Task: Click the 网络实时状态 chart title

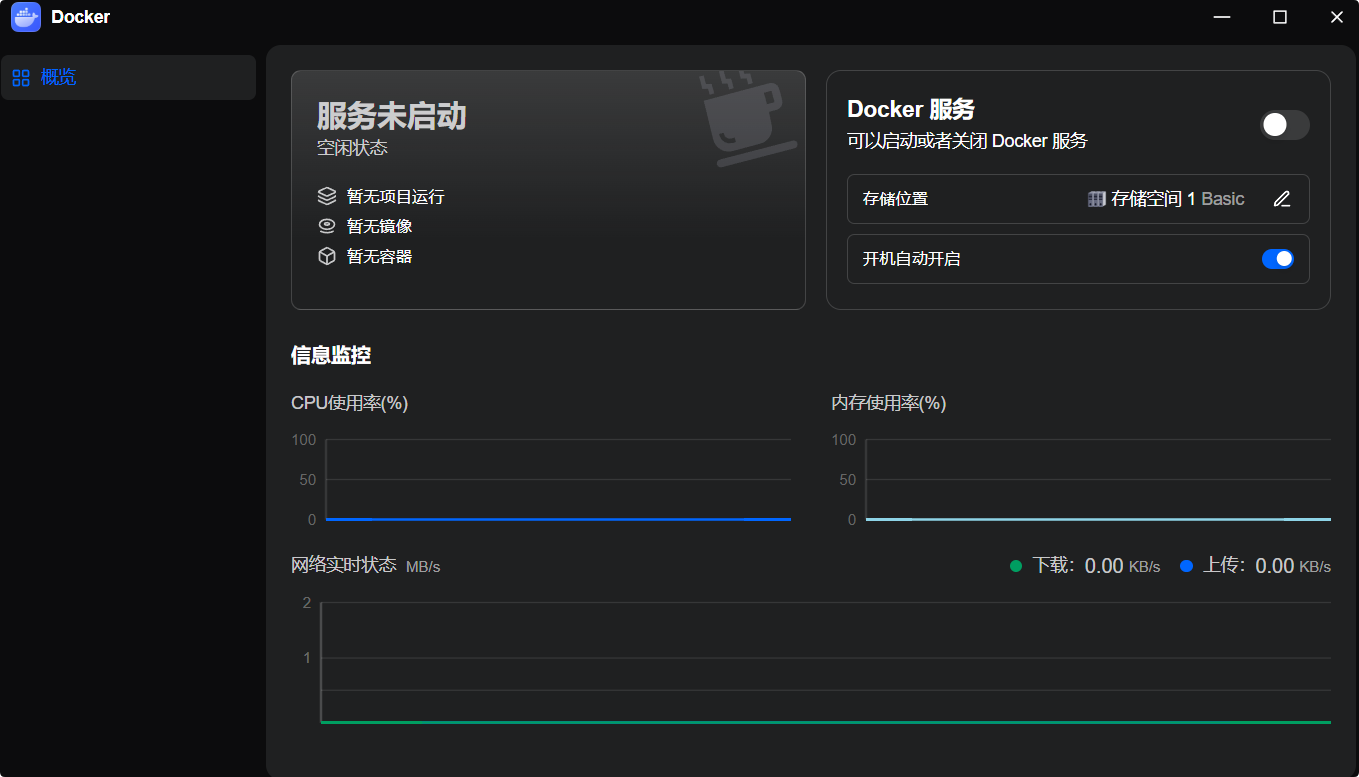Action: [344, 565]
